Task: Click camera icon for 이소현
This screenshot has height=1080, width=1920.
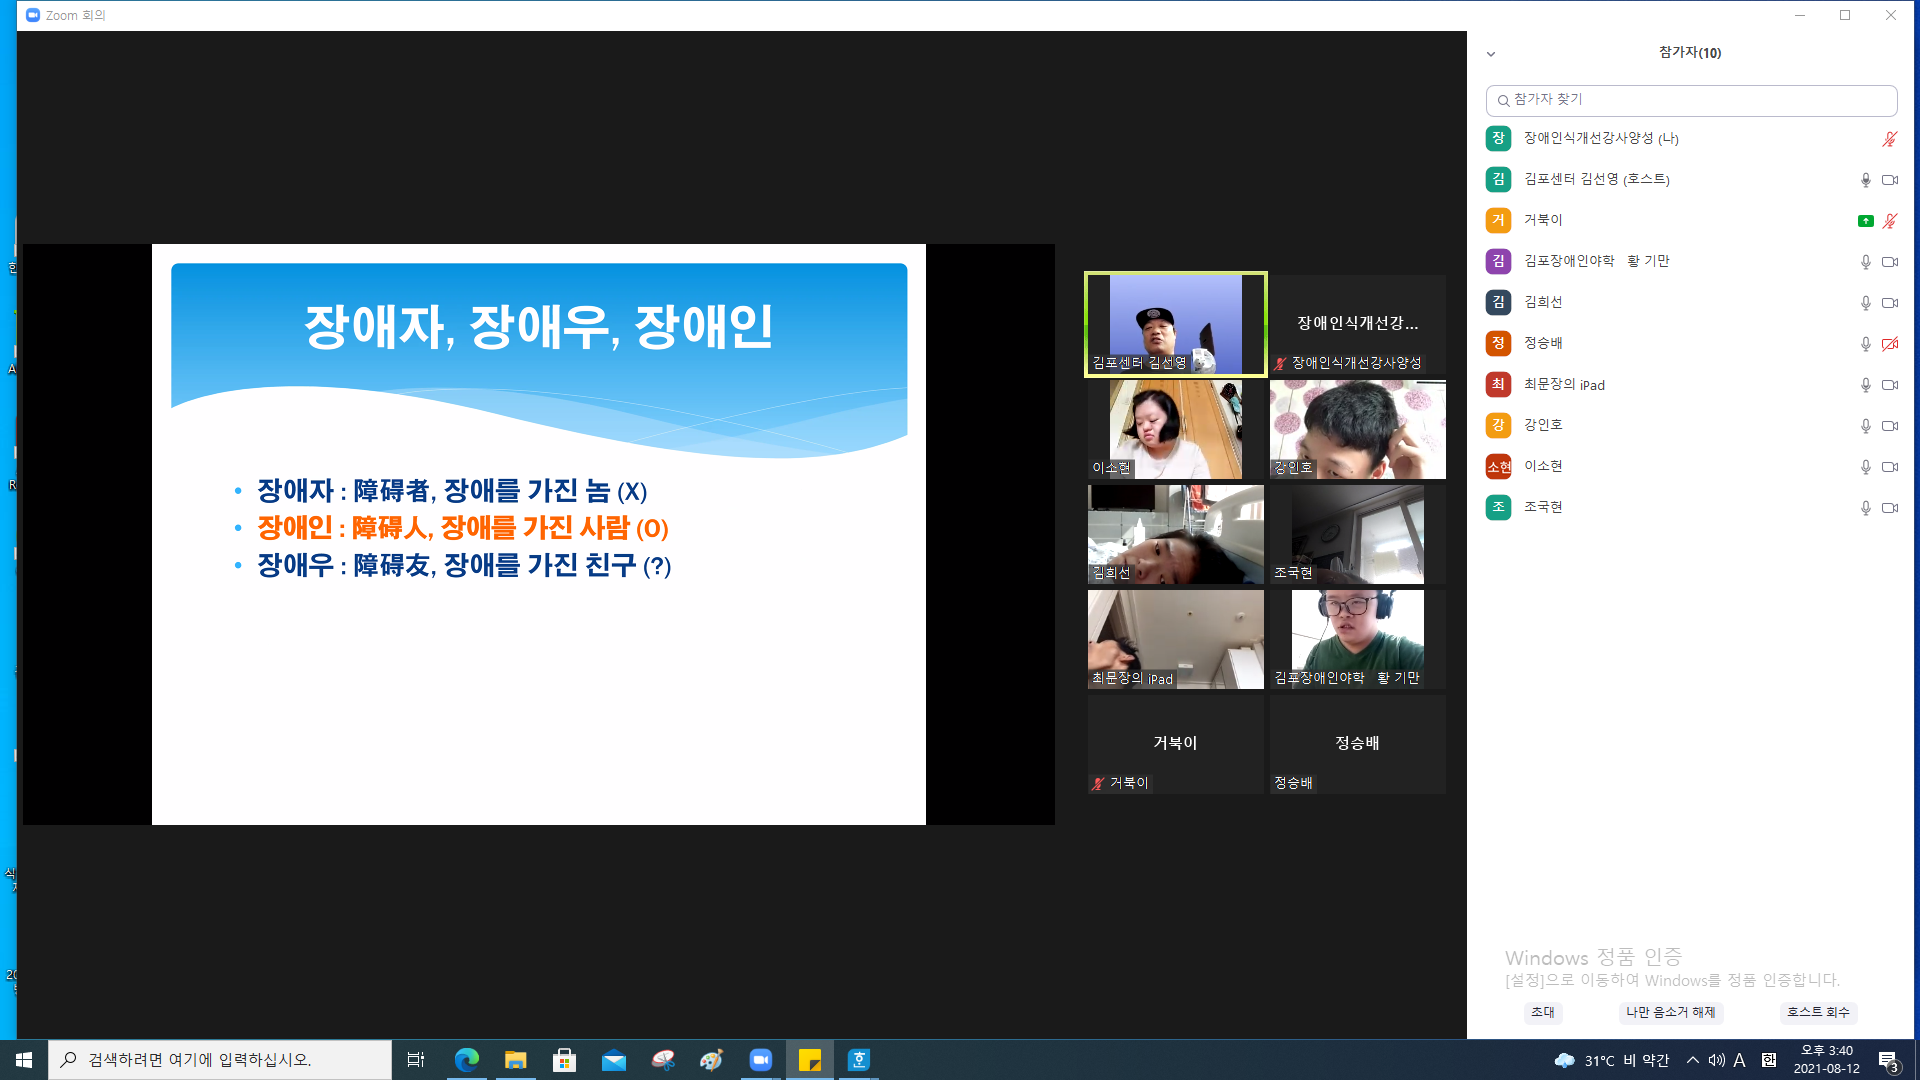Action: [1889, 467]
